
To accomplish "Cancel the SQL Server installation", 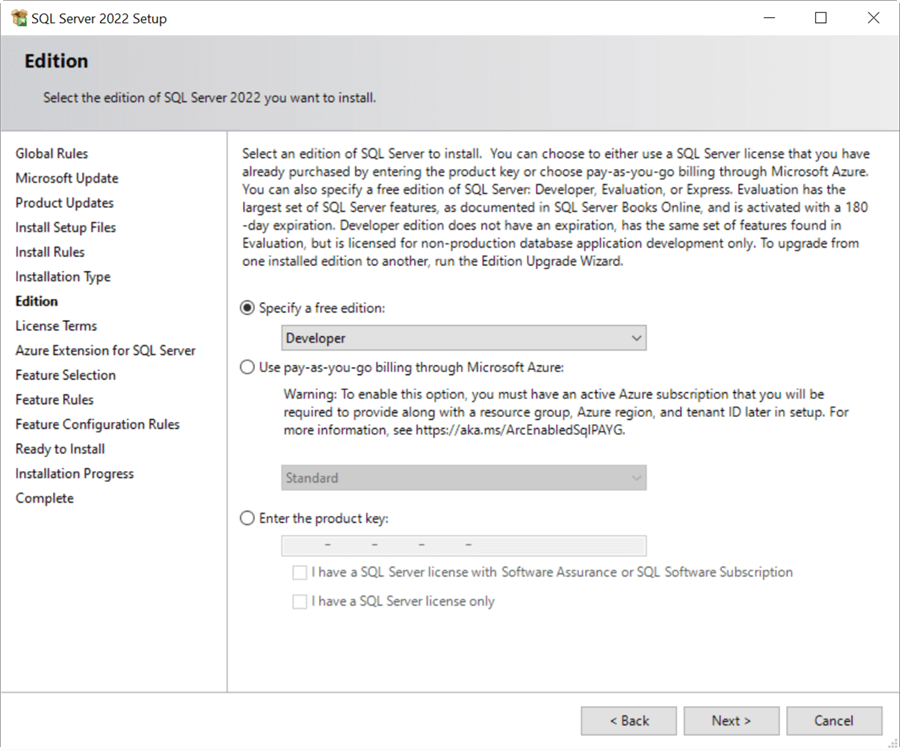I will (834, 720).
